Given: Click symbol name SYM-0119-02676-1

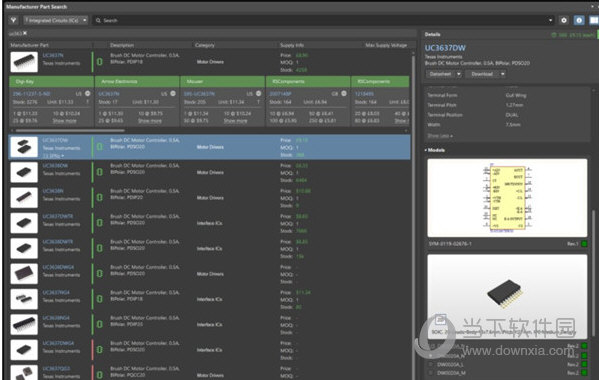Looking at the screenshot, I should (x=450, y=244).
